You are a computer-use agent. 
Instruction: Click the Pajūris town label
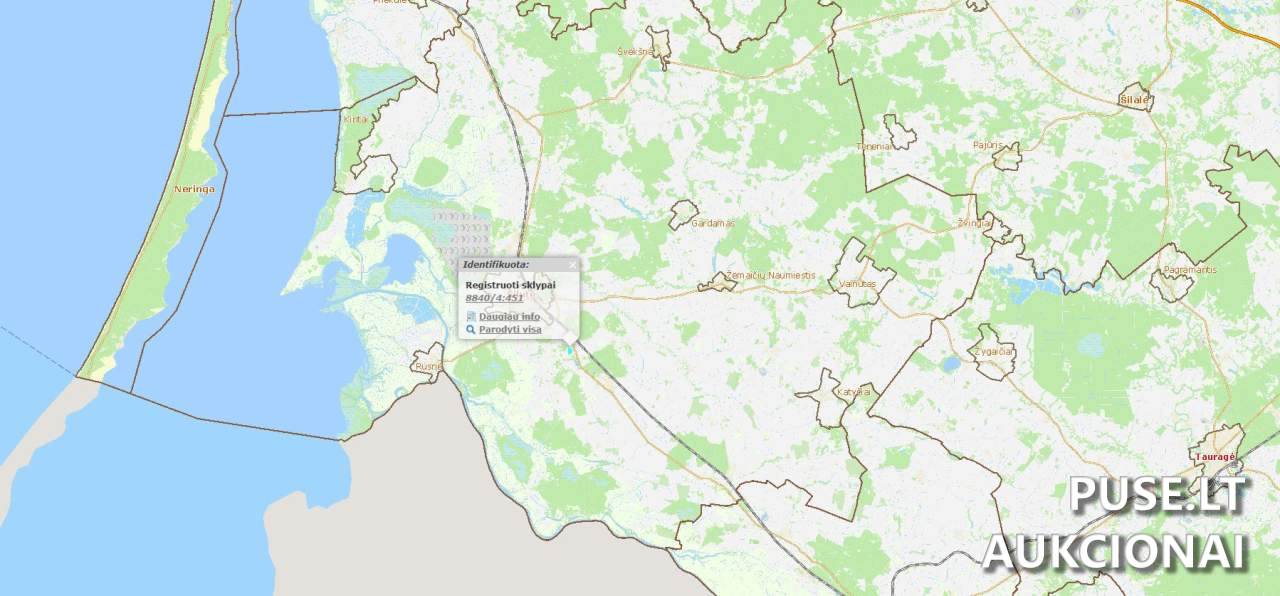click(987, 145)
